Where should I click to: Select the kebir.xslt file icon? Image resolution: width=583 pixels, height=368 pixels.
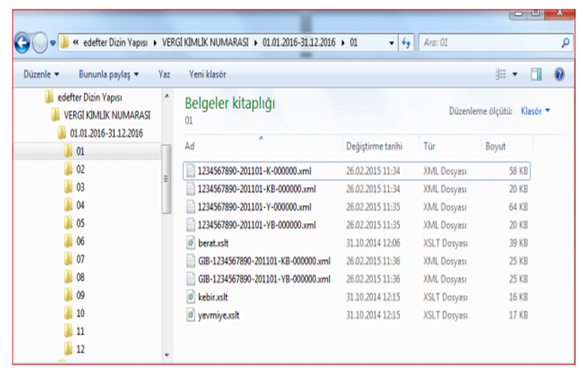[190, 297]
